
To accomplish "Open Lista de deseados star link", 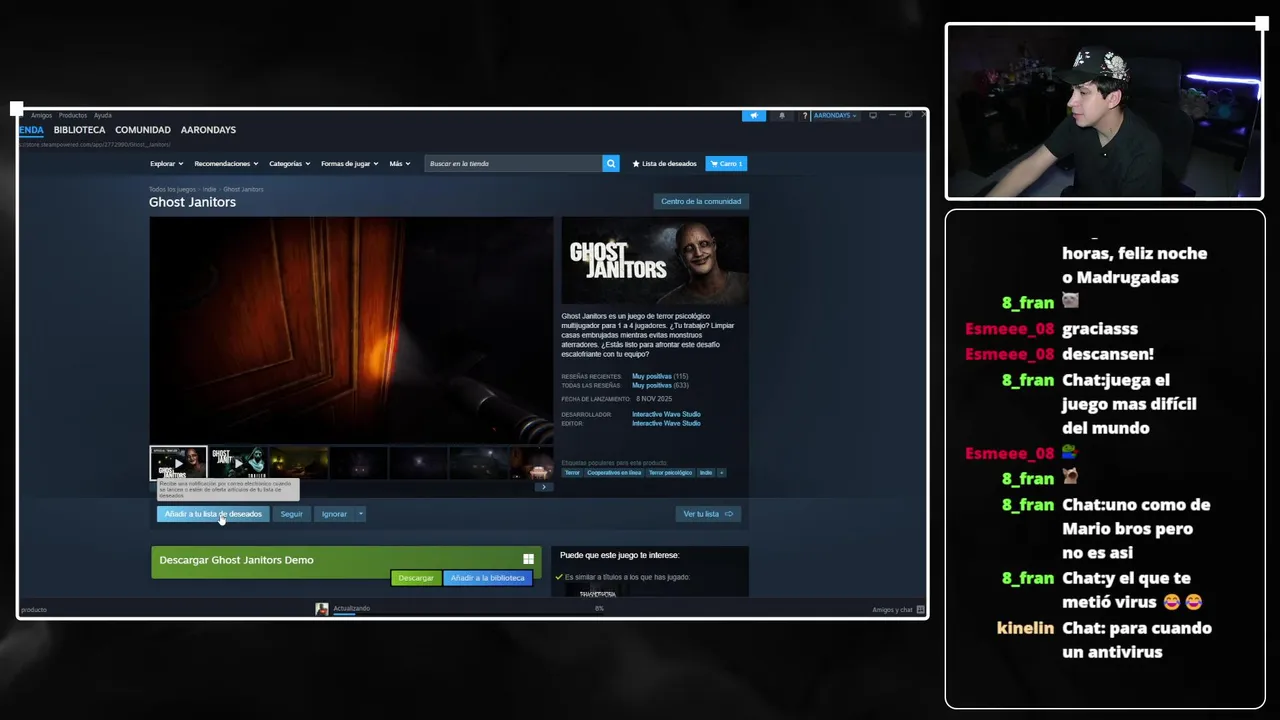I will point(664,163).
